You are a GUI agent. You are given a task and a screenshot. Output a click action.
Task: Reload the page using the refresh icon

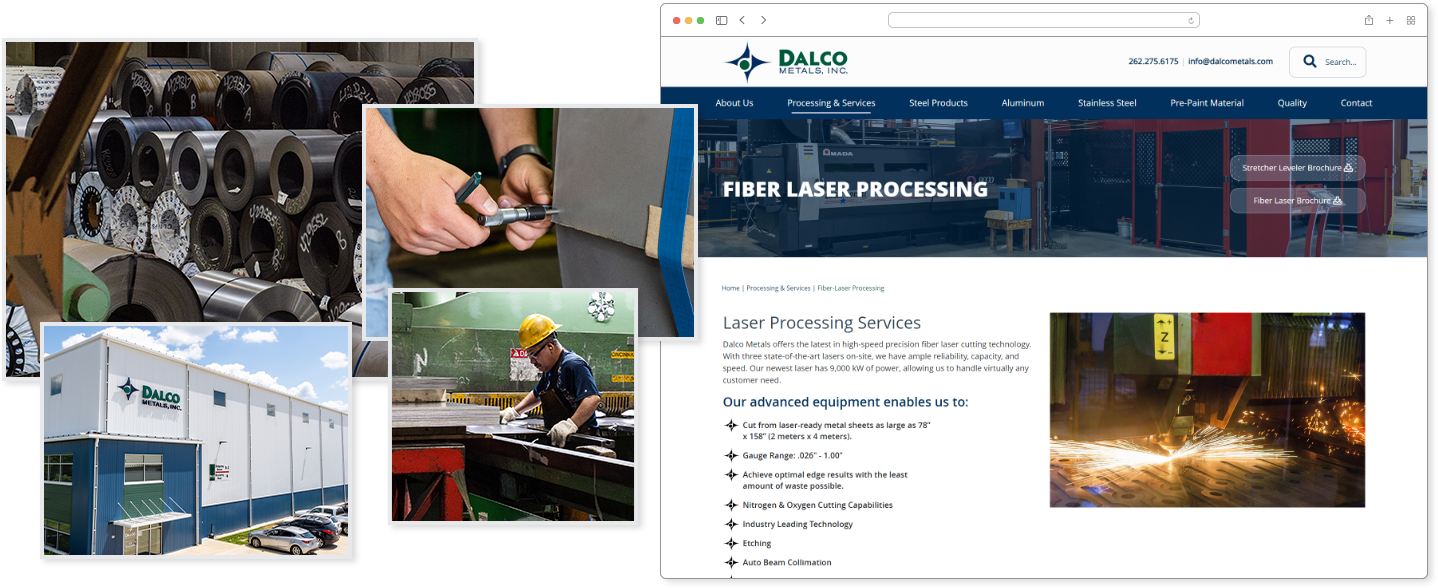[1189, 19]
